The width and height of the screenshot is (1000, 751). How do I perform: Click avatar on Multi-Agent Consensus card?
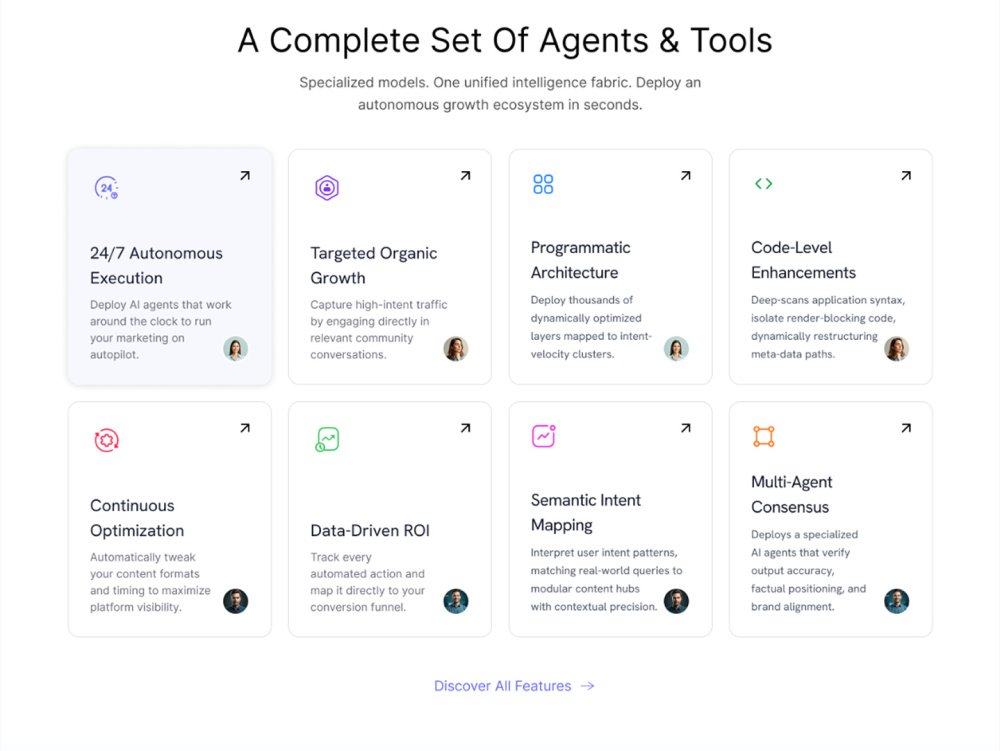click(x=897, y=601)
